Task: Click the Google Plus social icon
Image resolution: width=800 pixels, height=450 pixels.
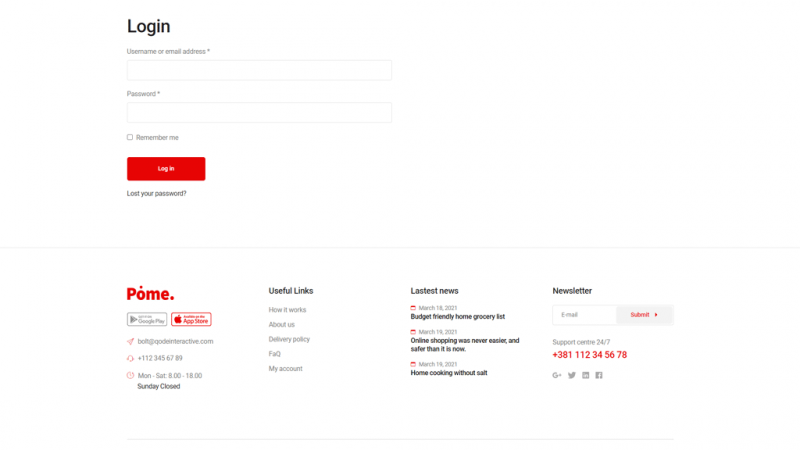Action: 557,375
